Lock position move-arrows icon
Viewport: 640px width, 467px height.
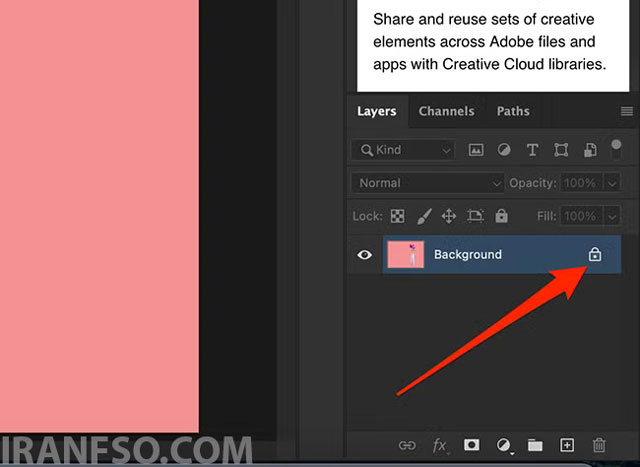[449, 216]
